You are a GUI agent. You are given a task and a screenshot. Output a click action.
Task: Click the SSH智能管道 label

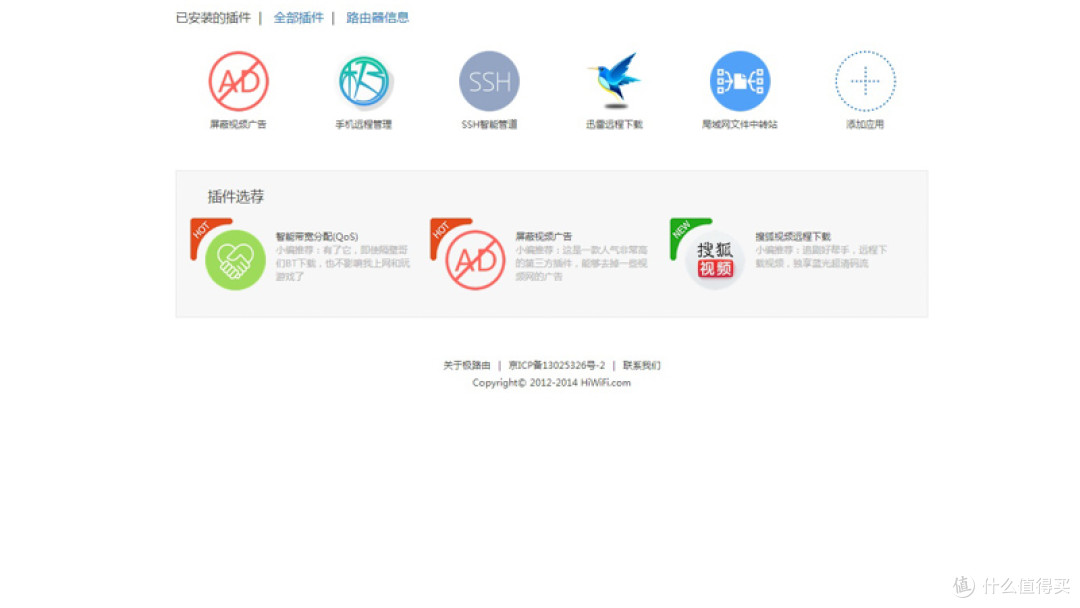(489, 125)
